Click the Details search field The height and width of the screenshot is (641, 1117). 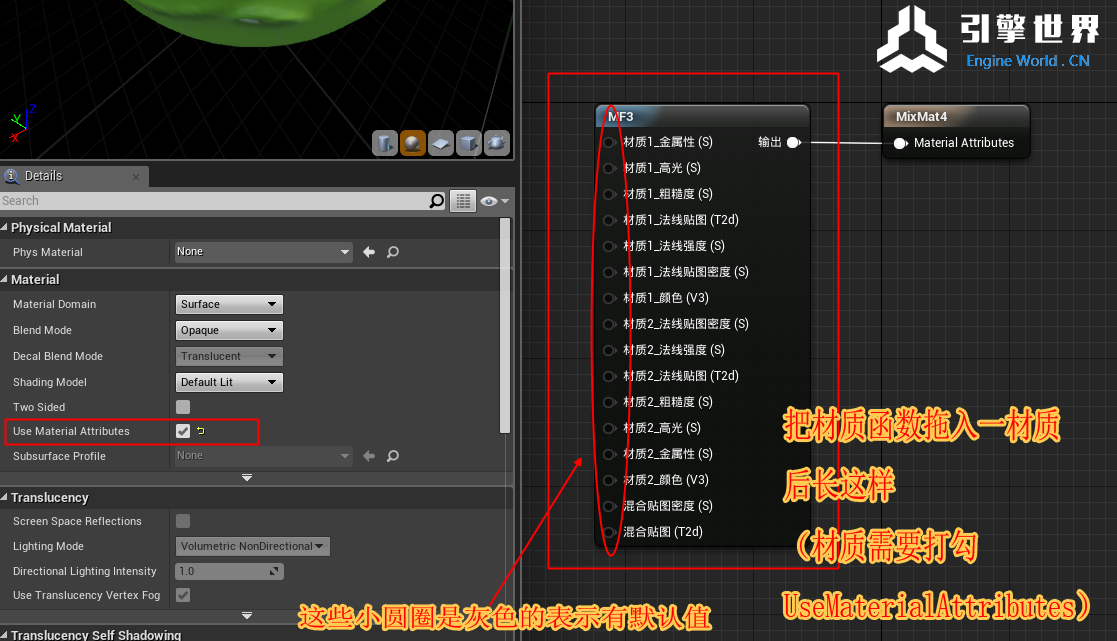tap(215, 201)
